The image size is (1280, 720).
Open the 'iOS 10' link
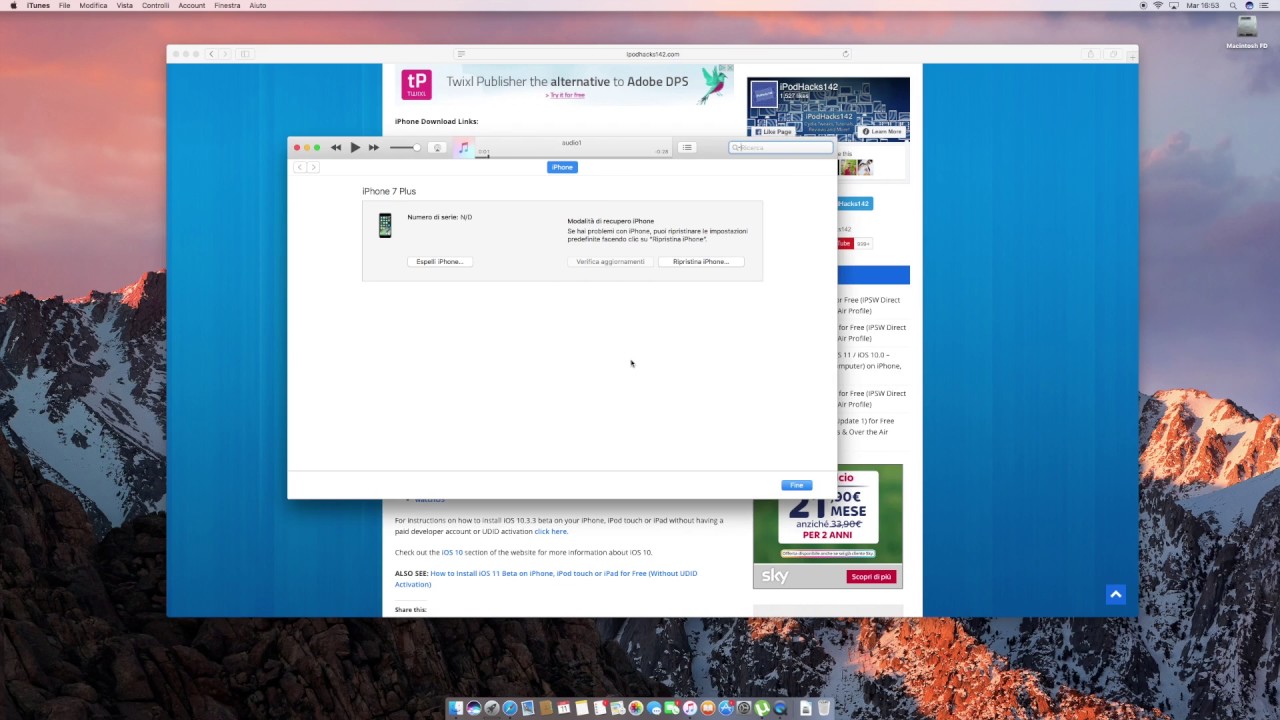(x=452, y=552)
